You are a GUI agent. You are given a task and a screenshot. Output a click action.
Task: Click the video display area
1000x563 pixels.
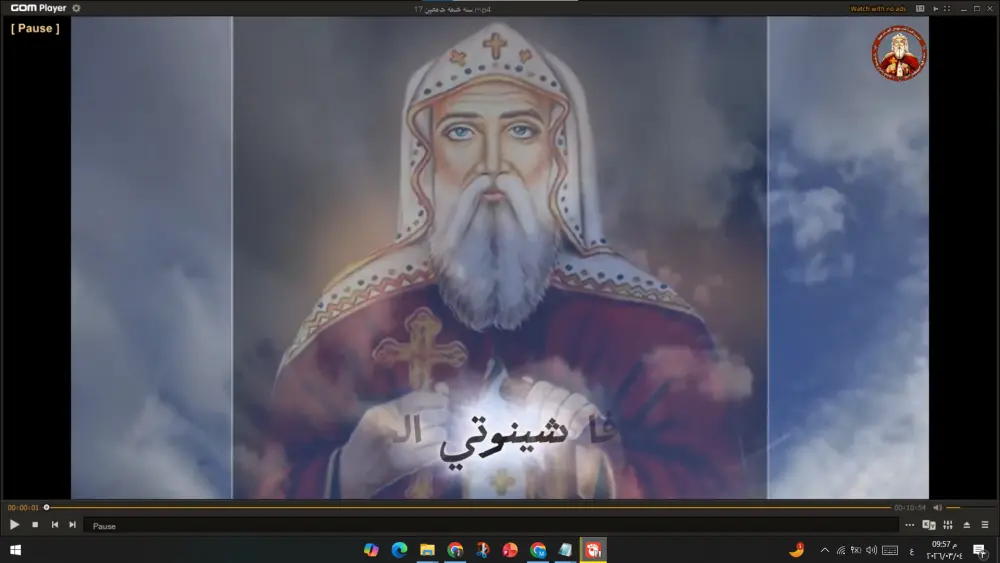[x=500, y=258]
